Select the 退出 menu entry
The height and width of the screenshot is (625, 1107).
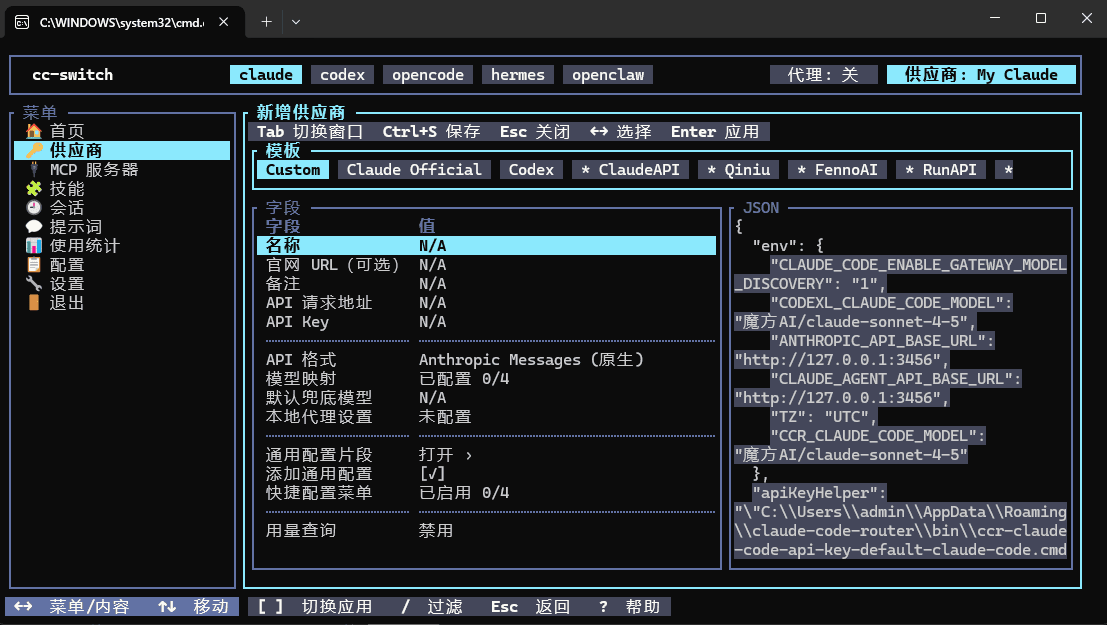(x=66, y=303)
